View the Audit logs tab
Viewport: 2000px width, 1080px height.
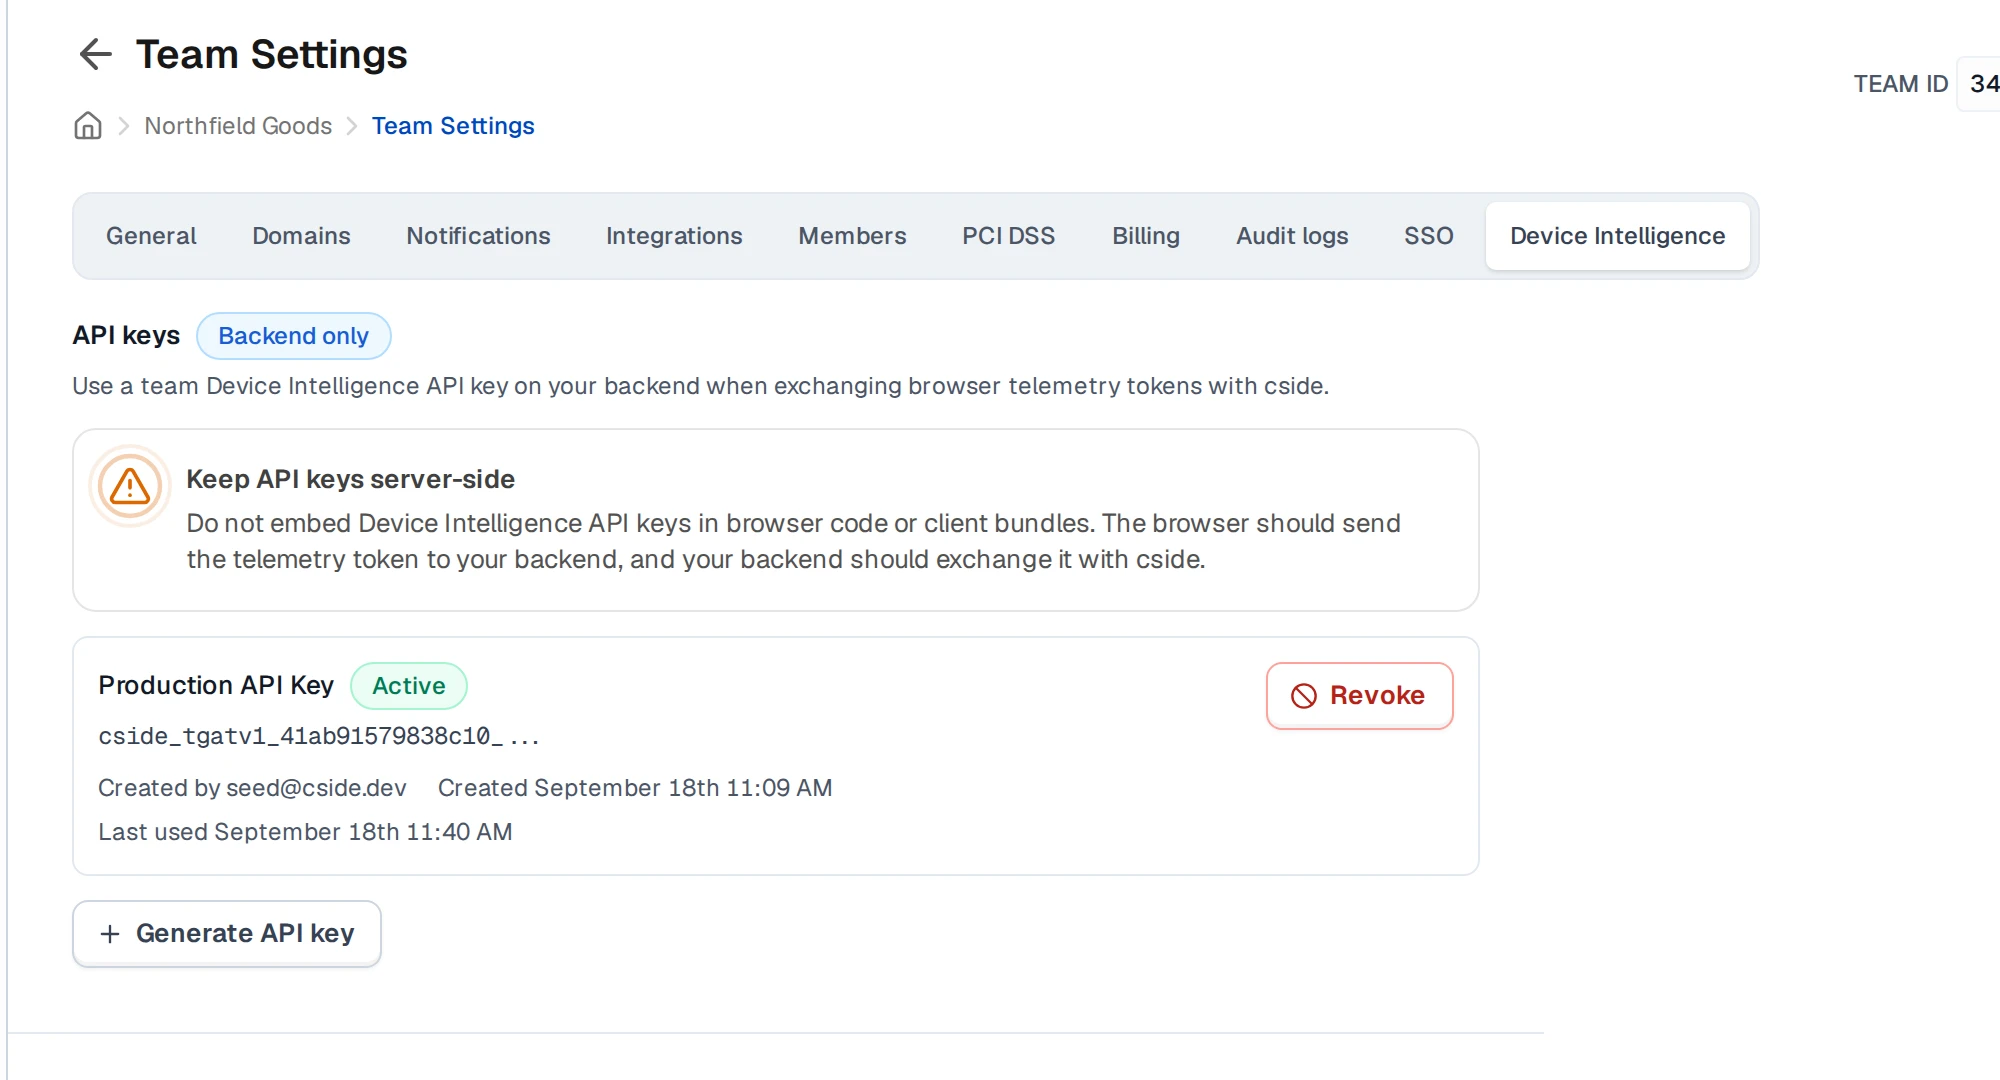[1292, 236]
